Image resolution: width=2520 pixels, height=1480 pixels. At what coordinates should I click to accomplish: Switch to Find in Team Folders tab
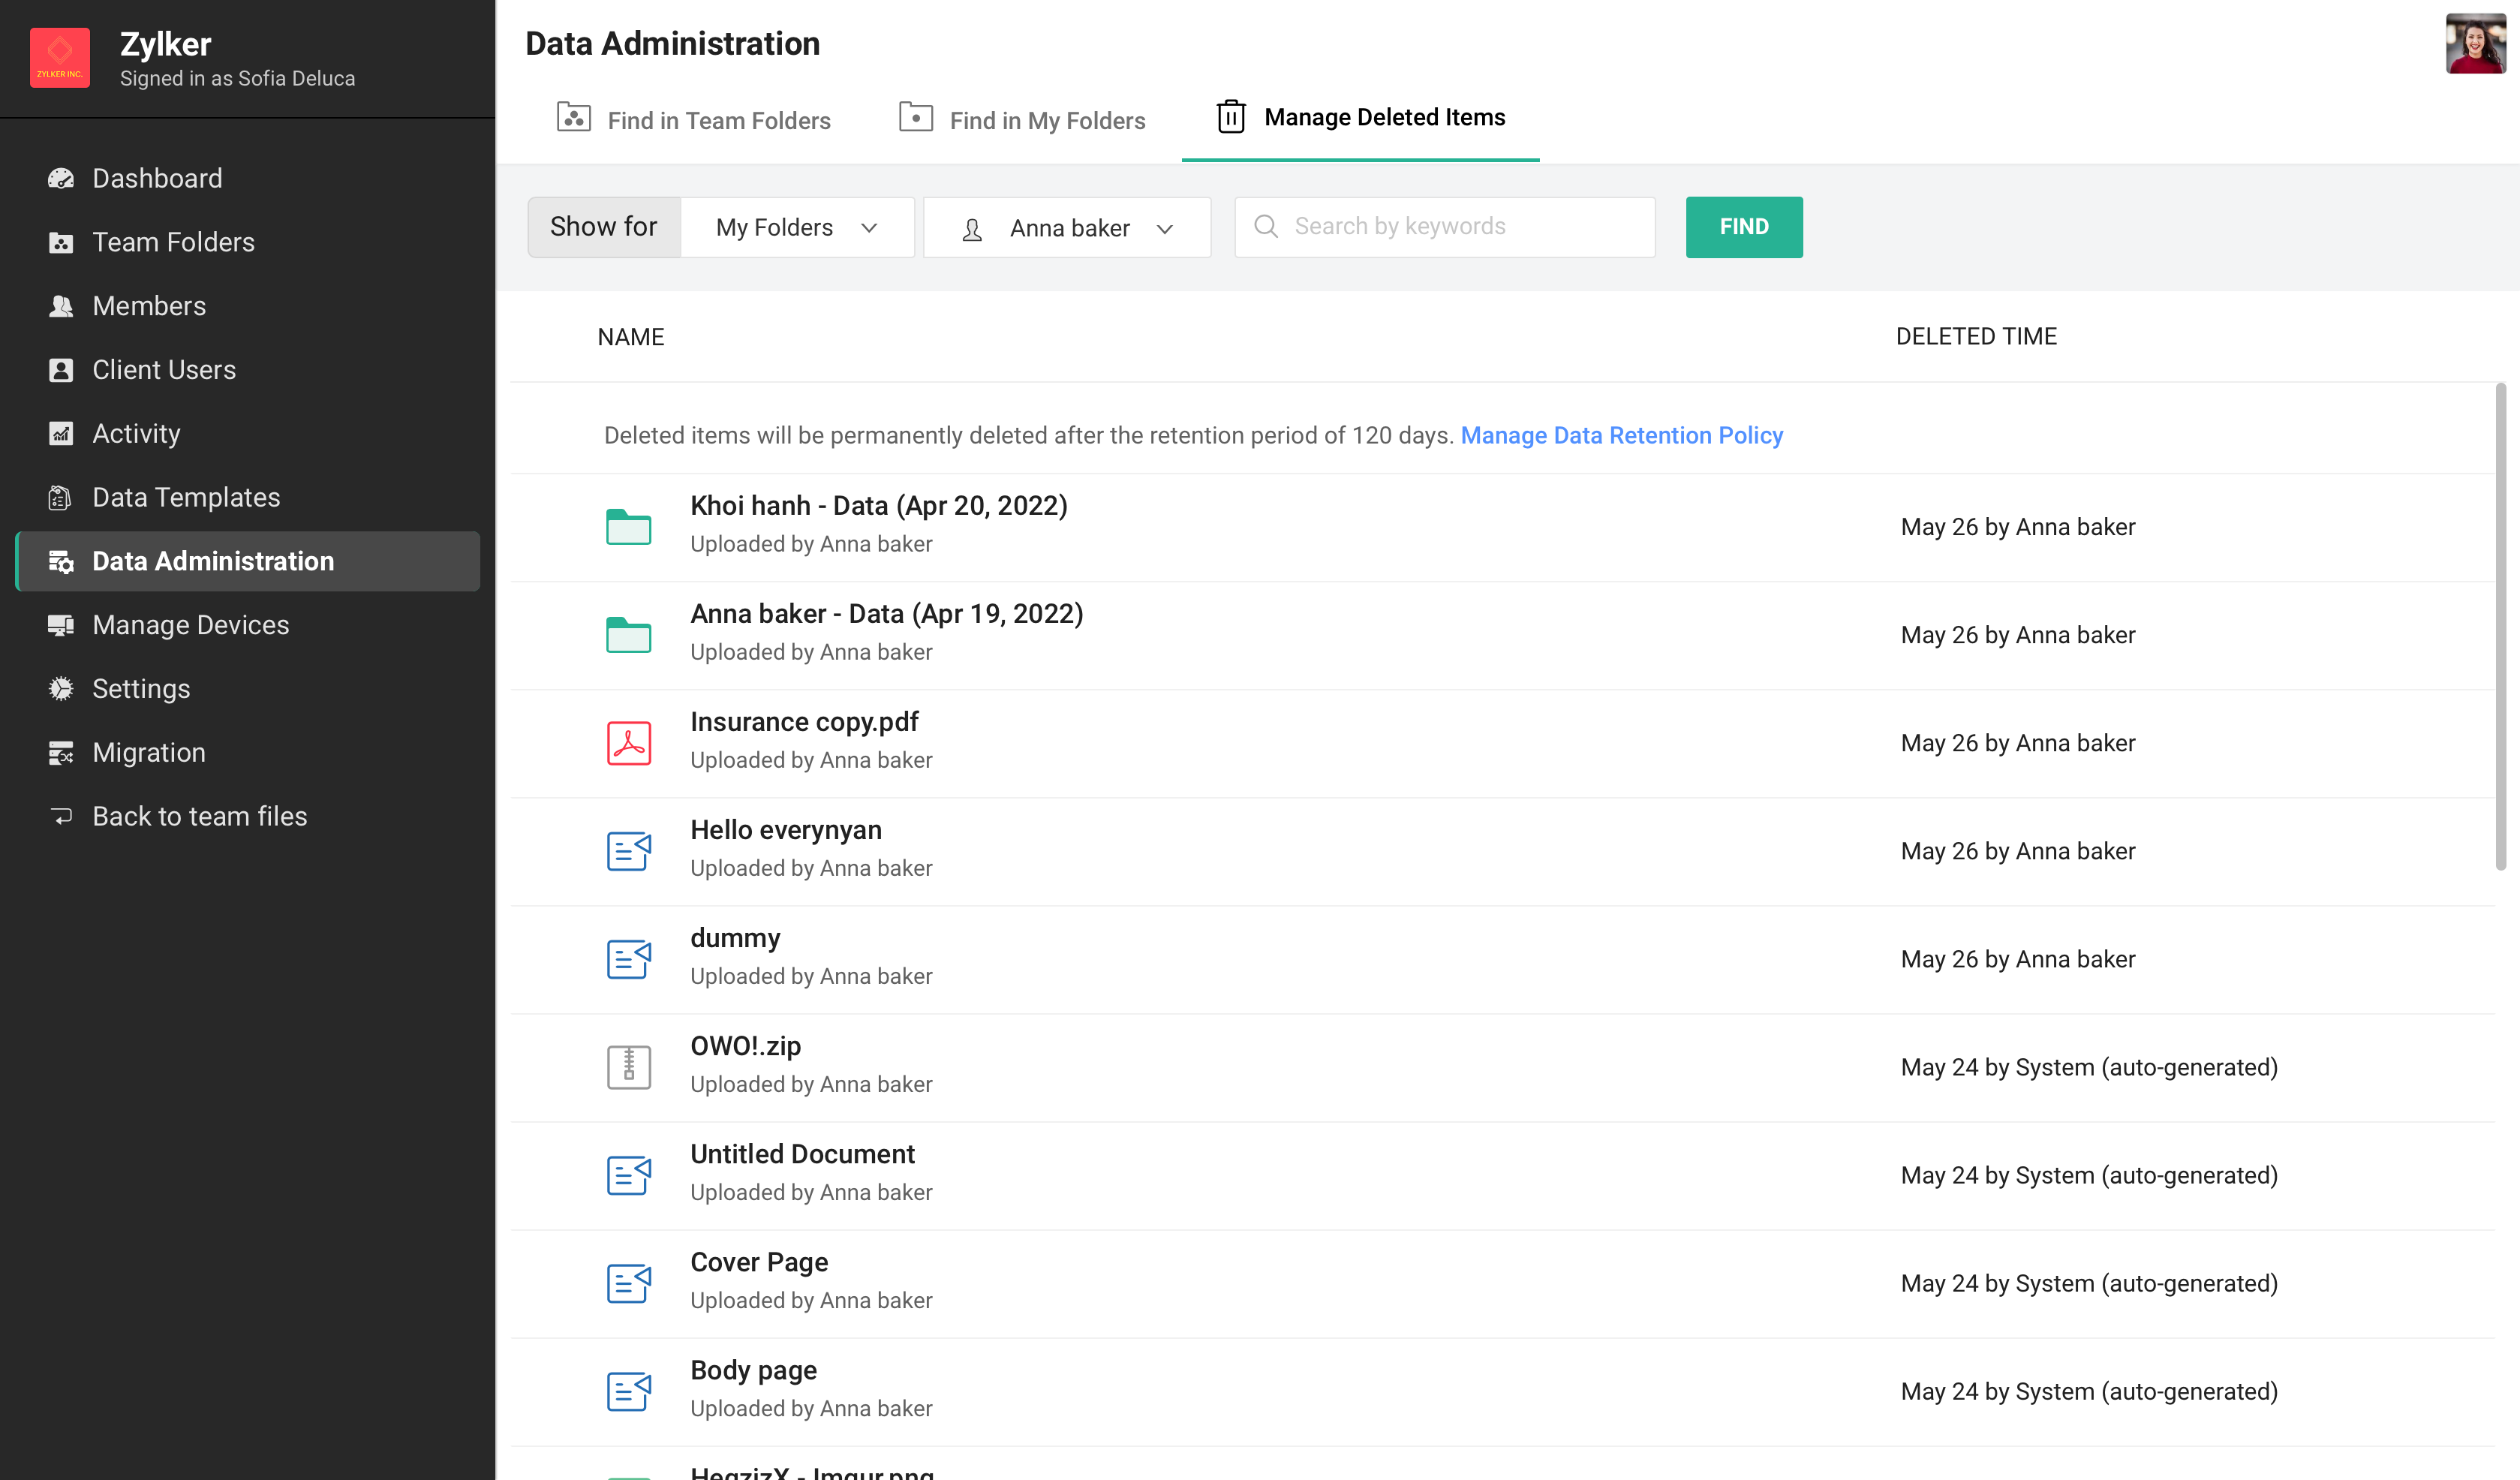pos(693,120)
